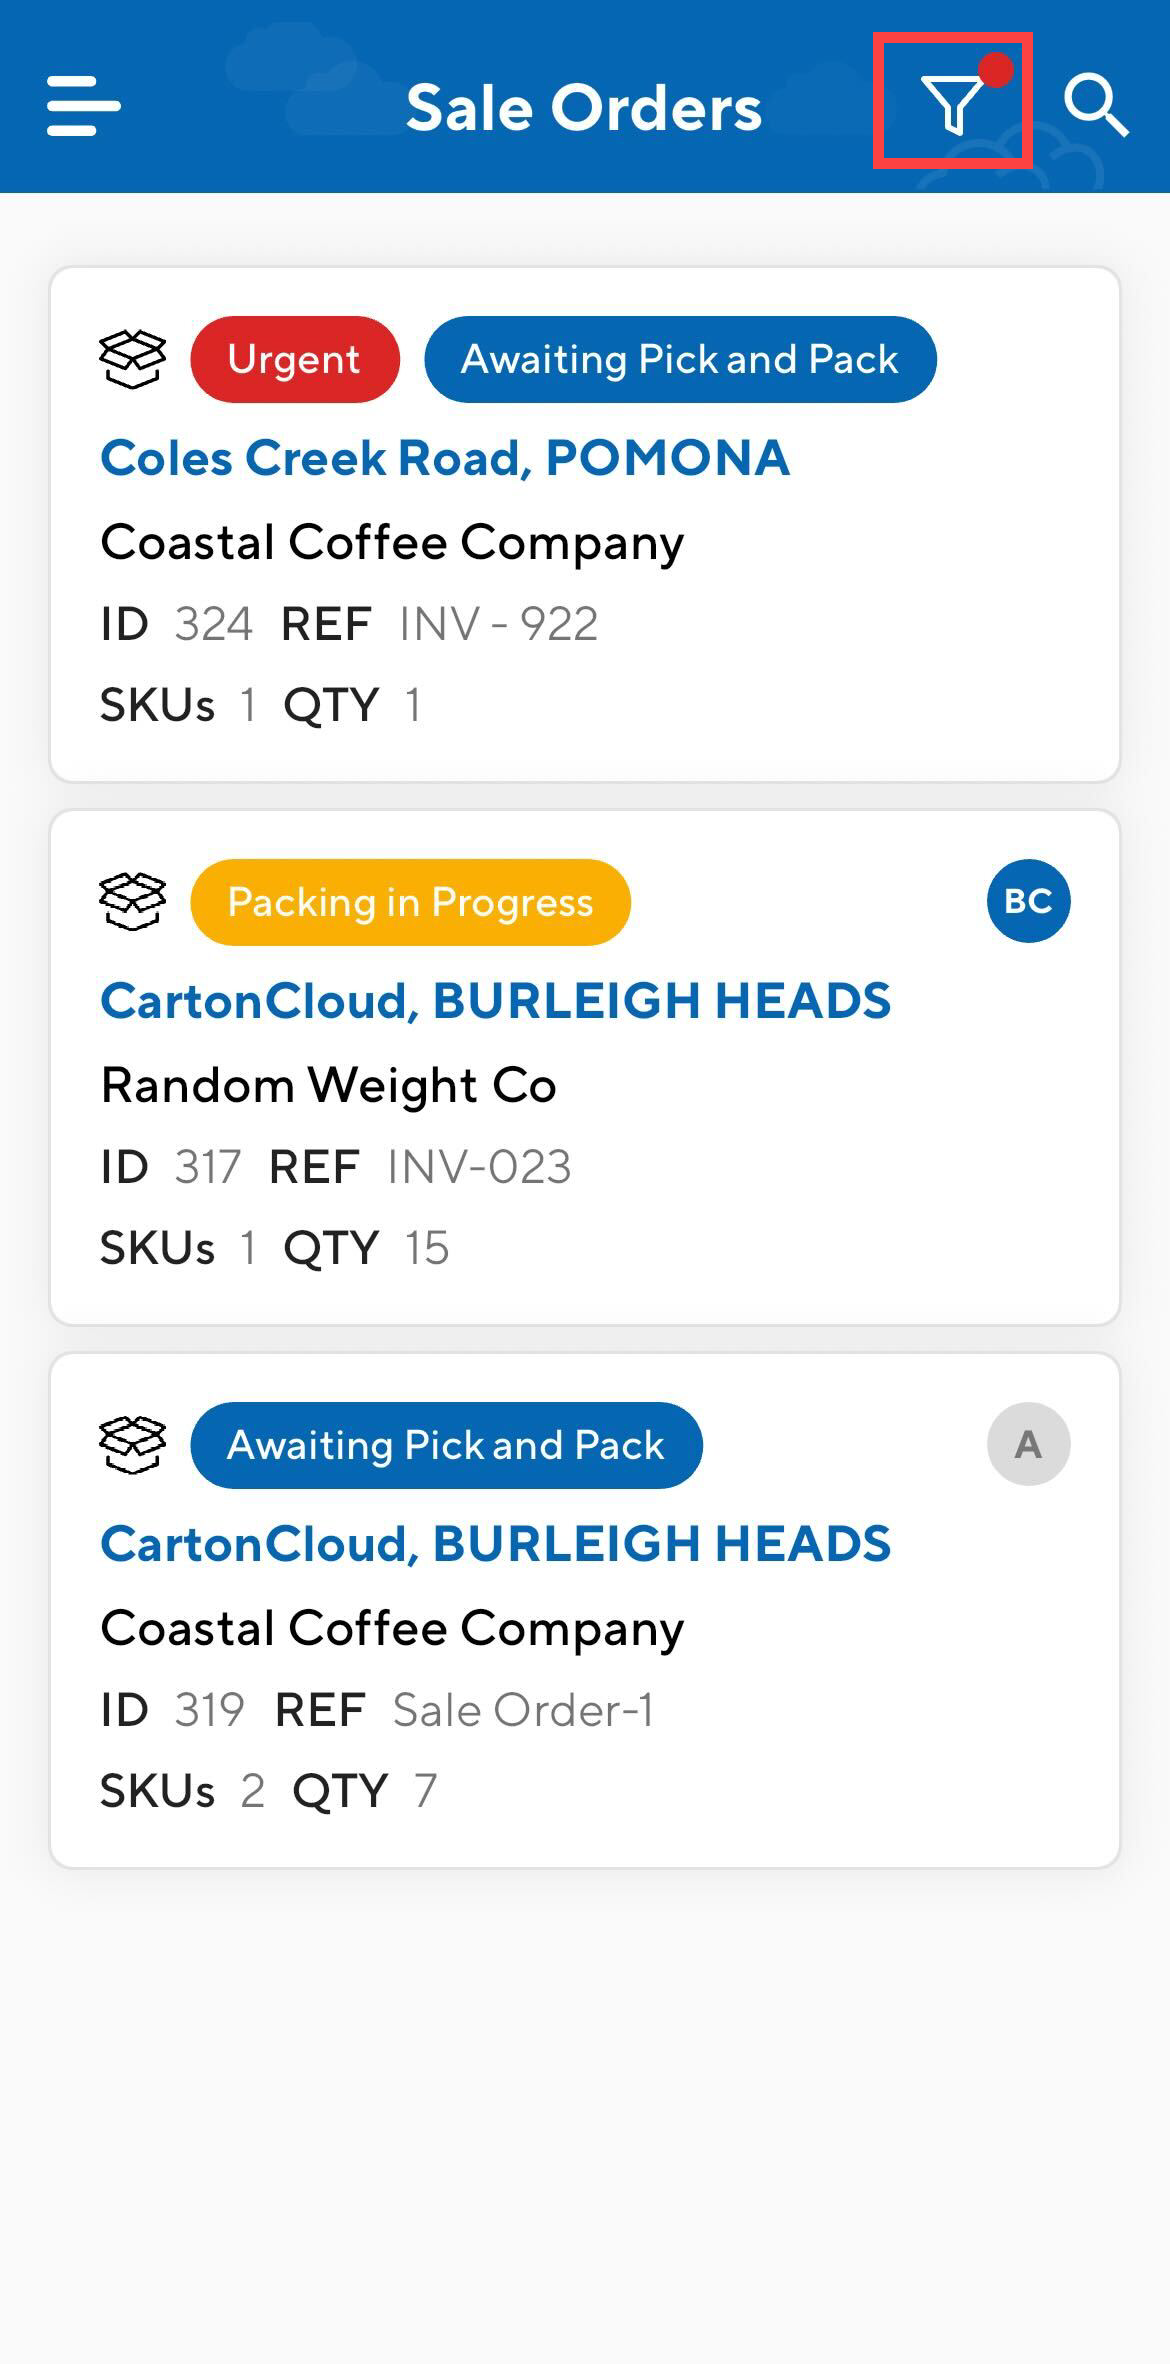Image resolution: width=1170 pixels, height=2364 pixels.
Task: Click the red Urgent tag
Action: (x=294, y=359)
